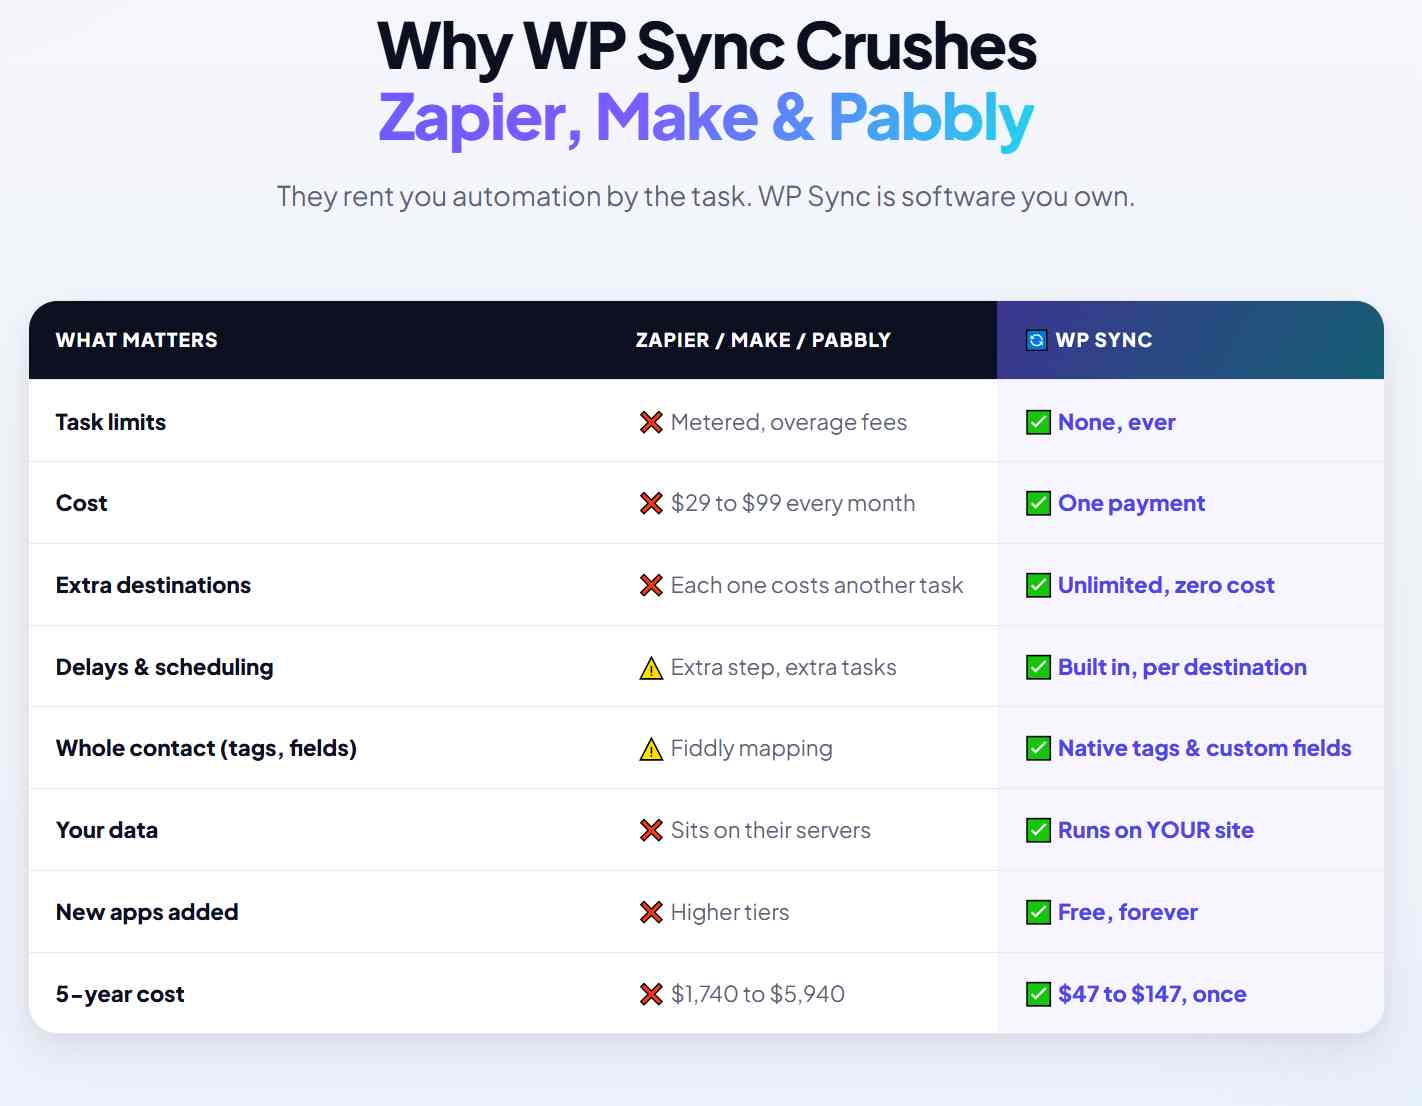
Task: Click the Higher tiers text
Action: coord(730,912)
